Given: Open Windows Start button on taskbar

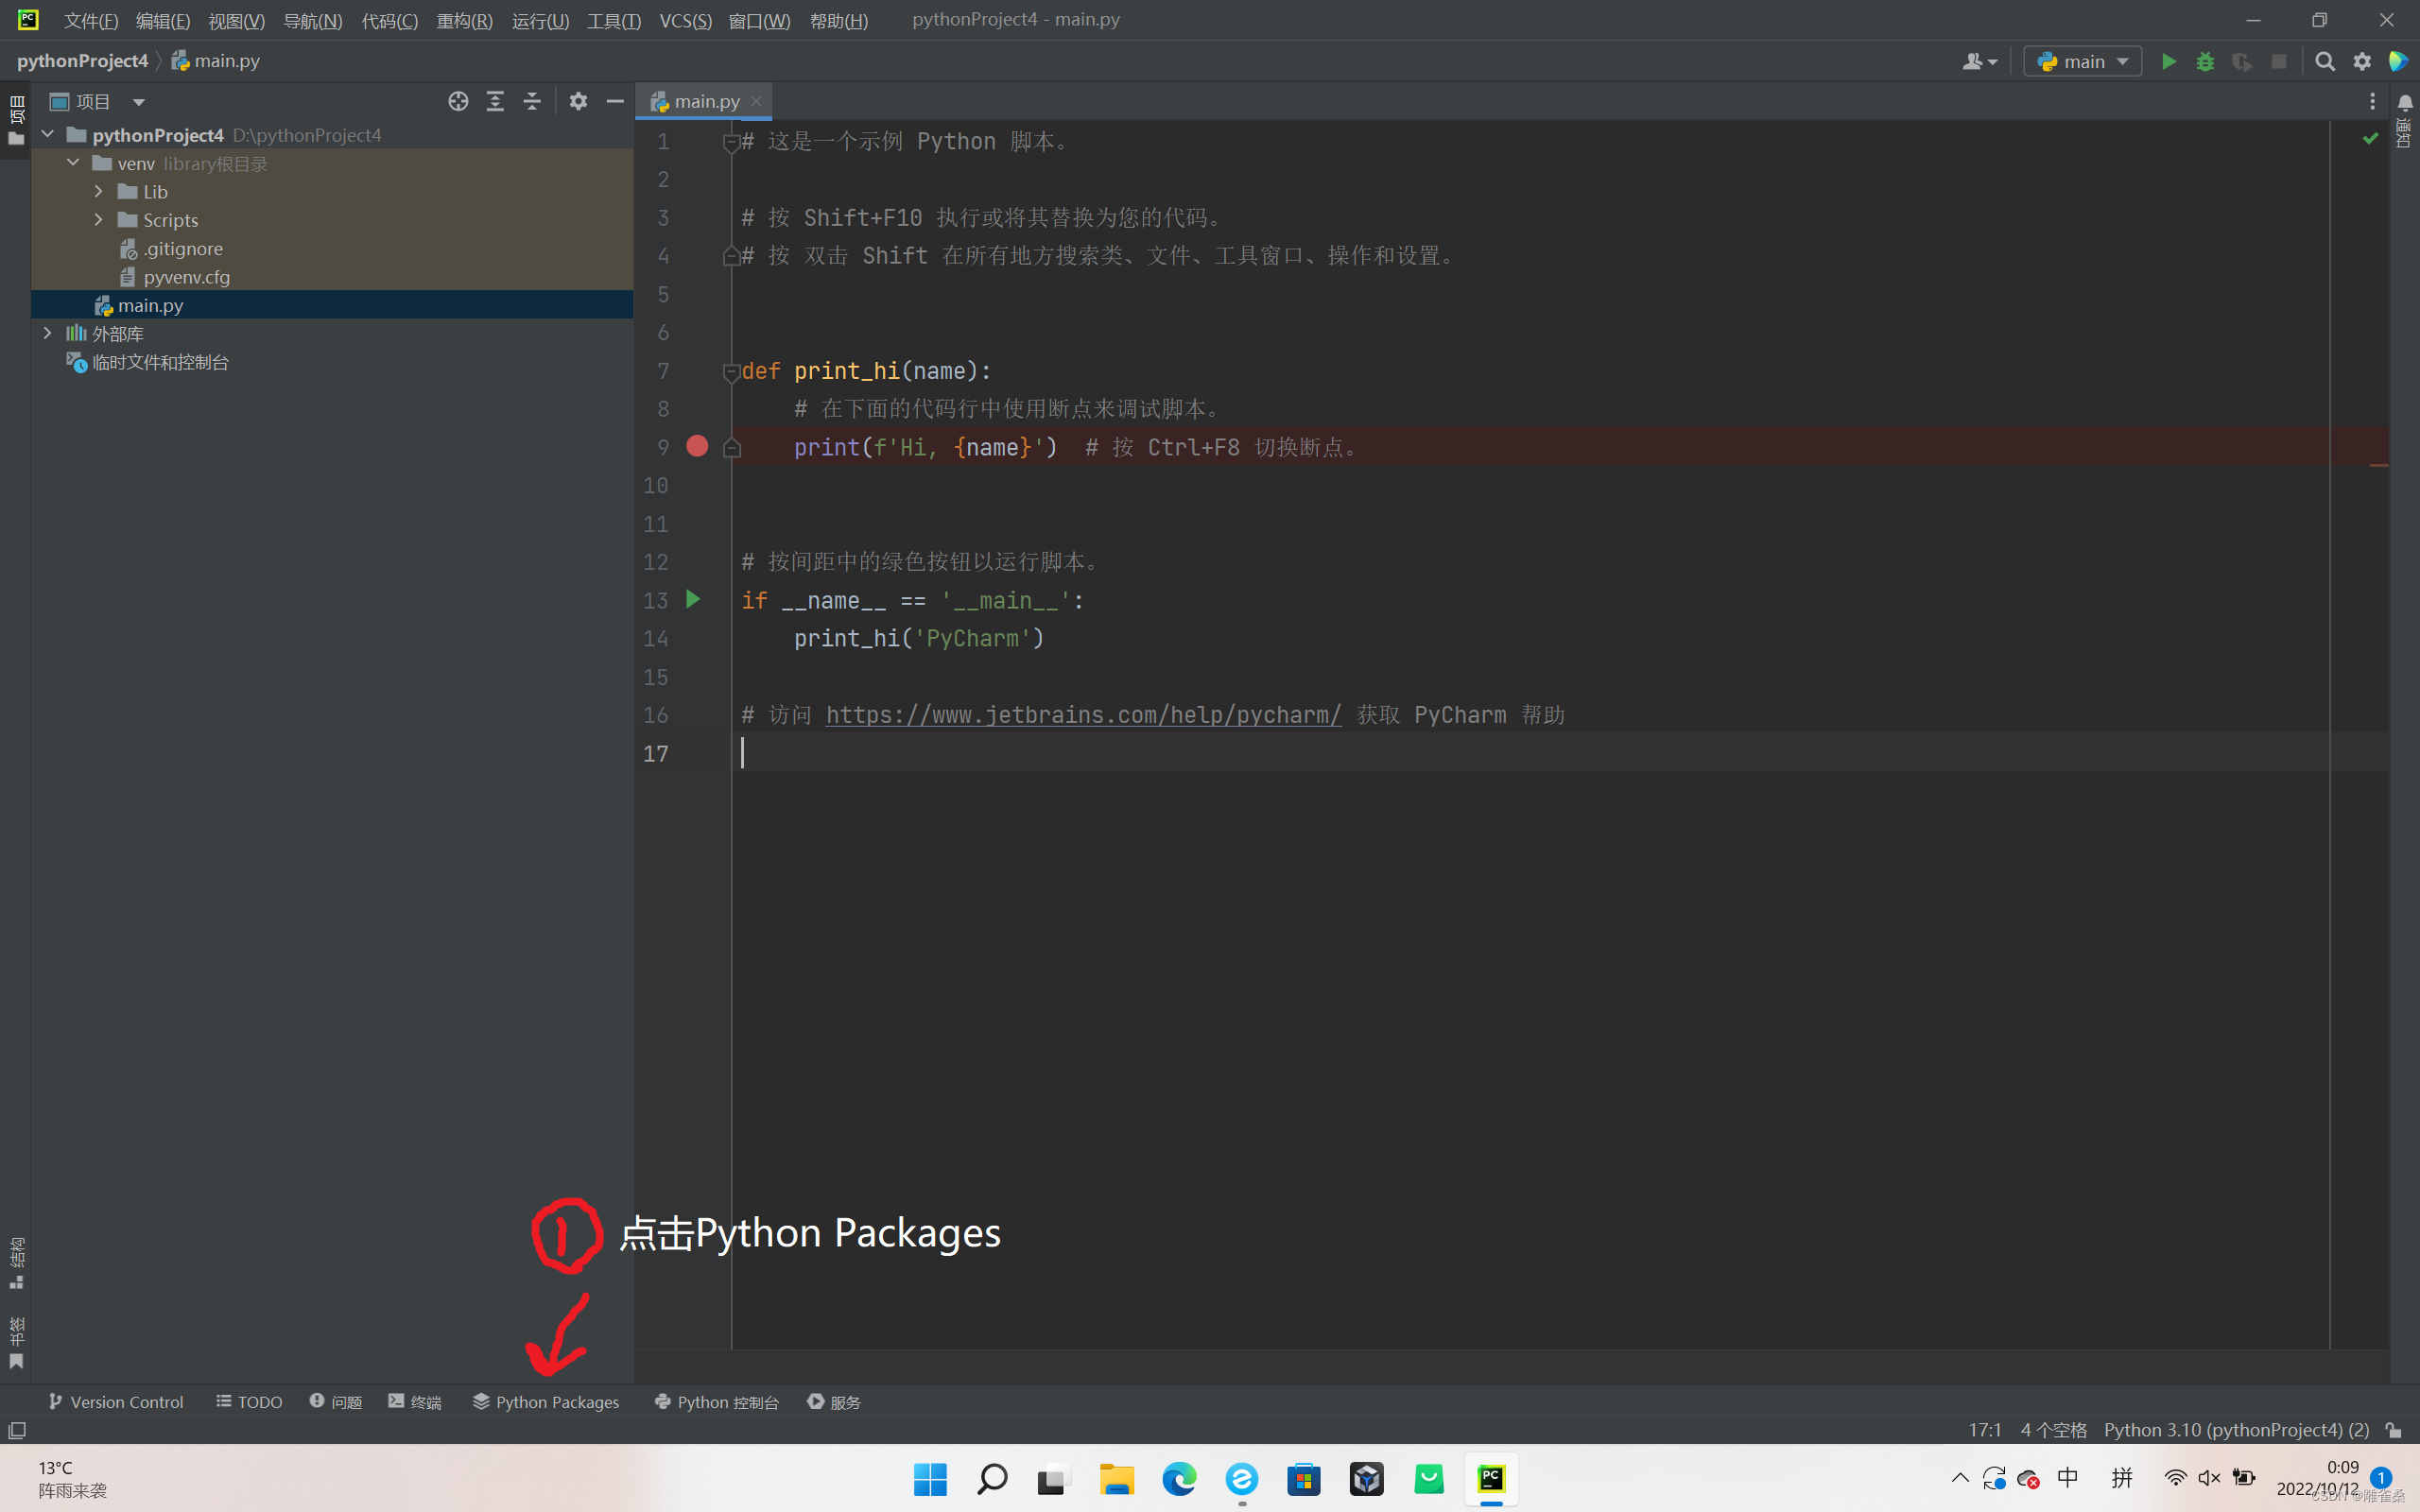Looking at the screenshot, I should pyautogui.click(x=930, y=1478).
